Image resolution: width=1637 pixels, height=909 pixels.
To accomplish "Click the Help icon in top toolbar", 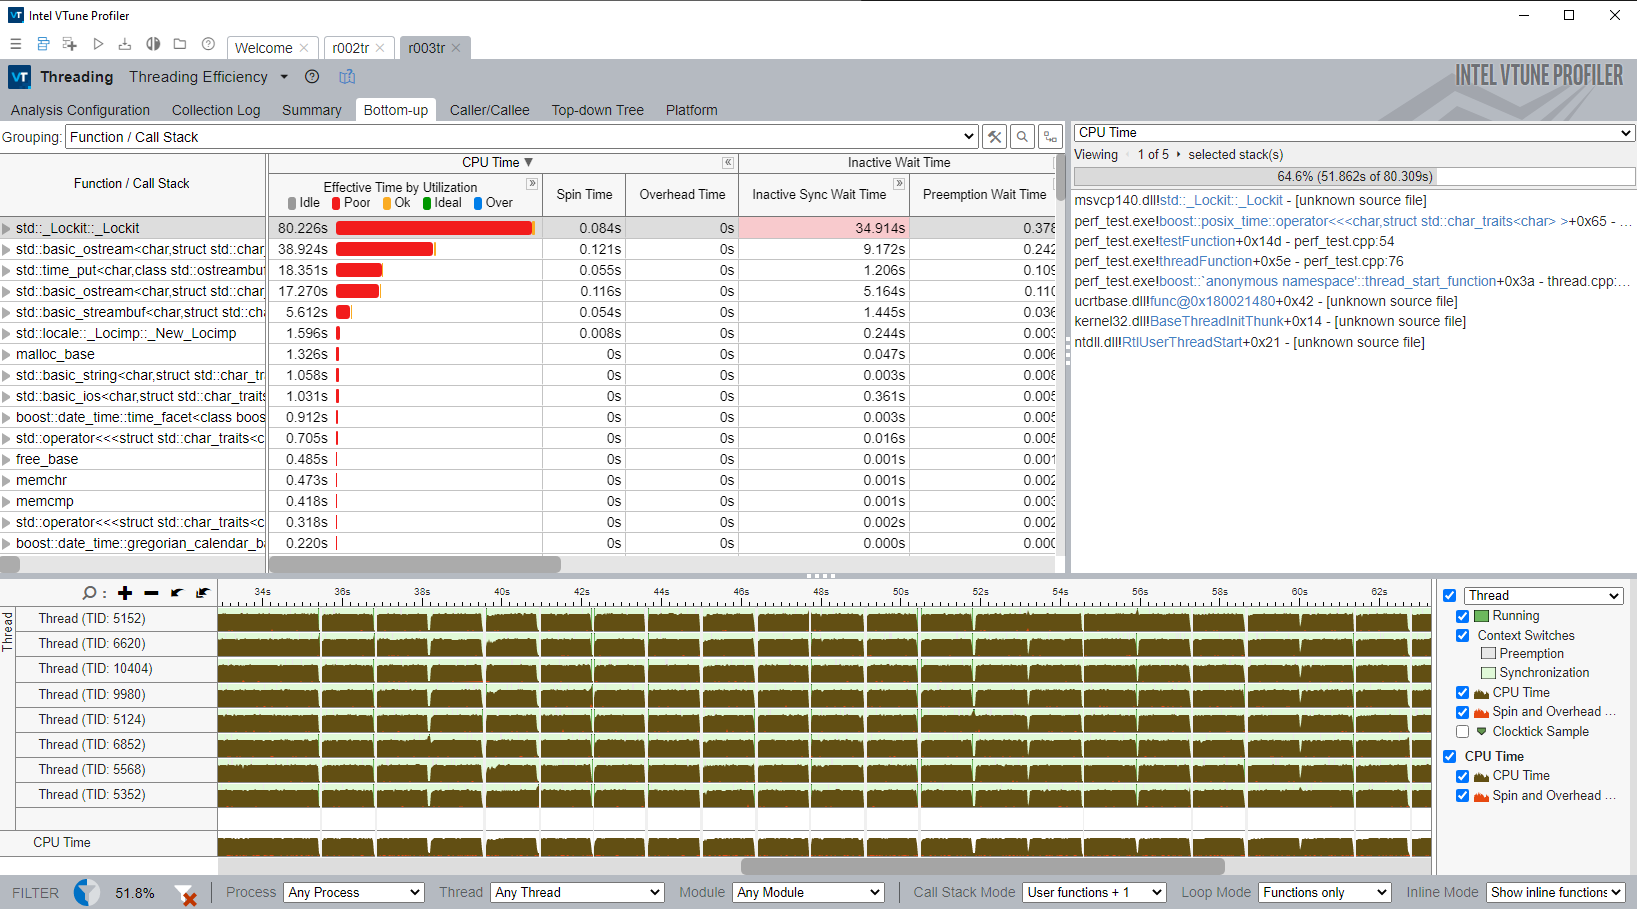I will [208, 44].
